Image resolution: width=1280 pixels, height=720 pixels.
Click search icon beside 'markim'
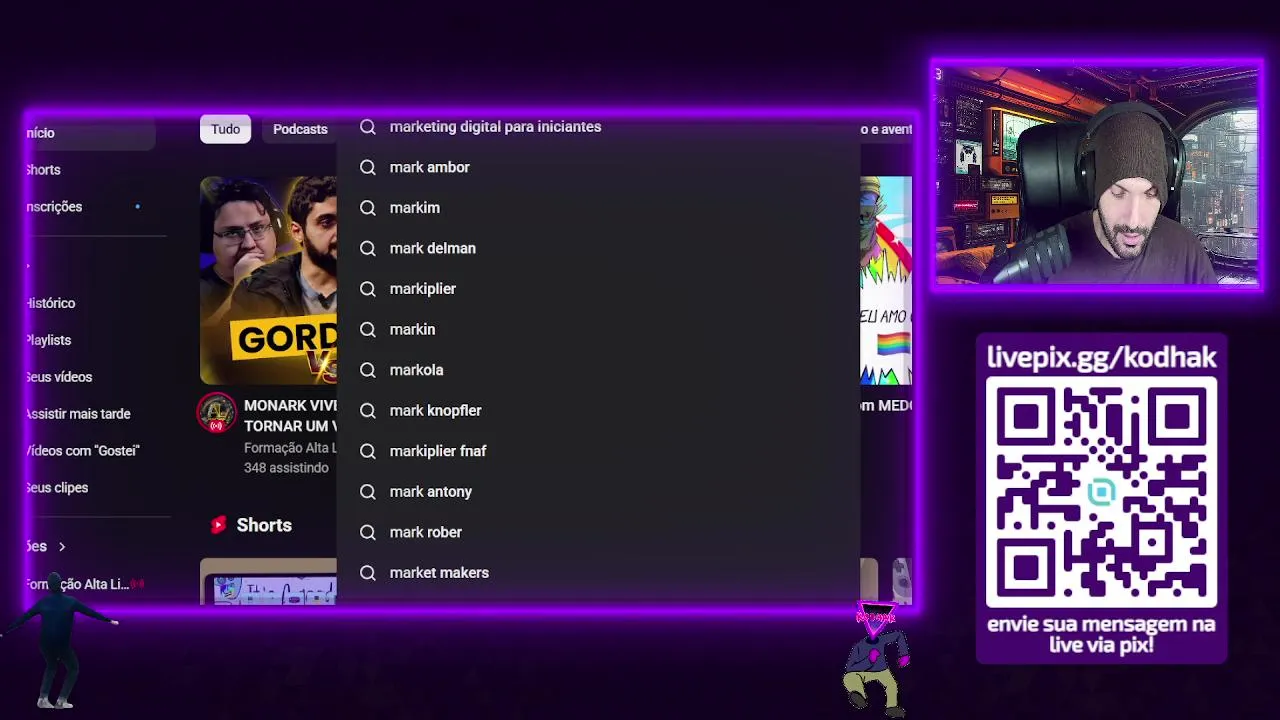(x=368, y=208)
